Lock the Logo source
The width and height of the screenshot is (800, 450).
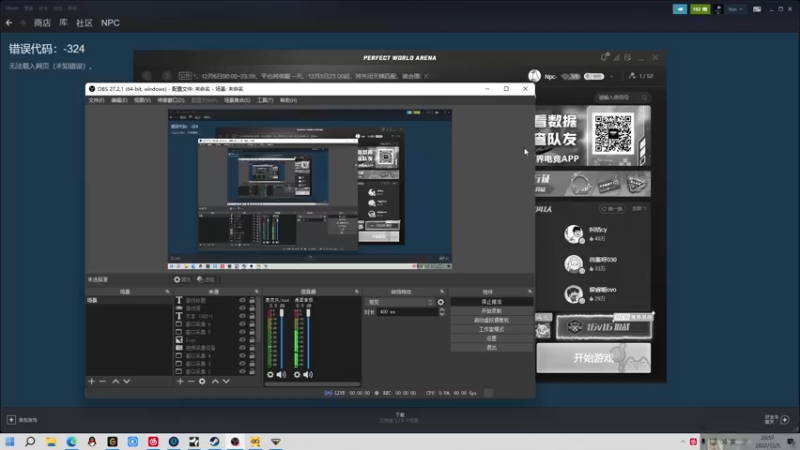click(x=252, y=340)
